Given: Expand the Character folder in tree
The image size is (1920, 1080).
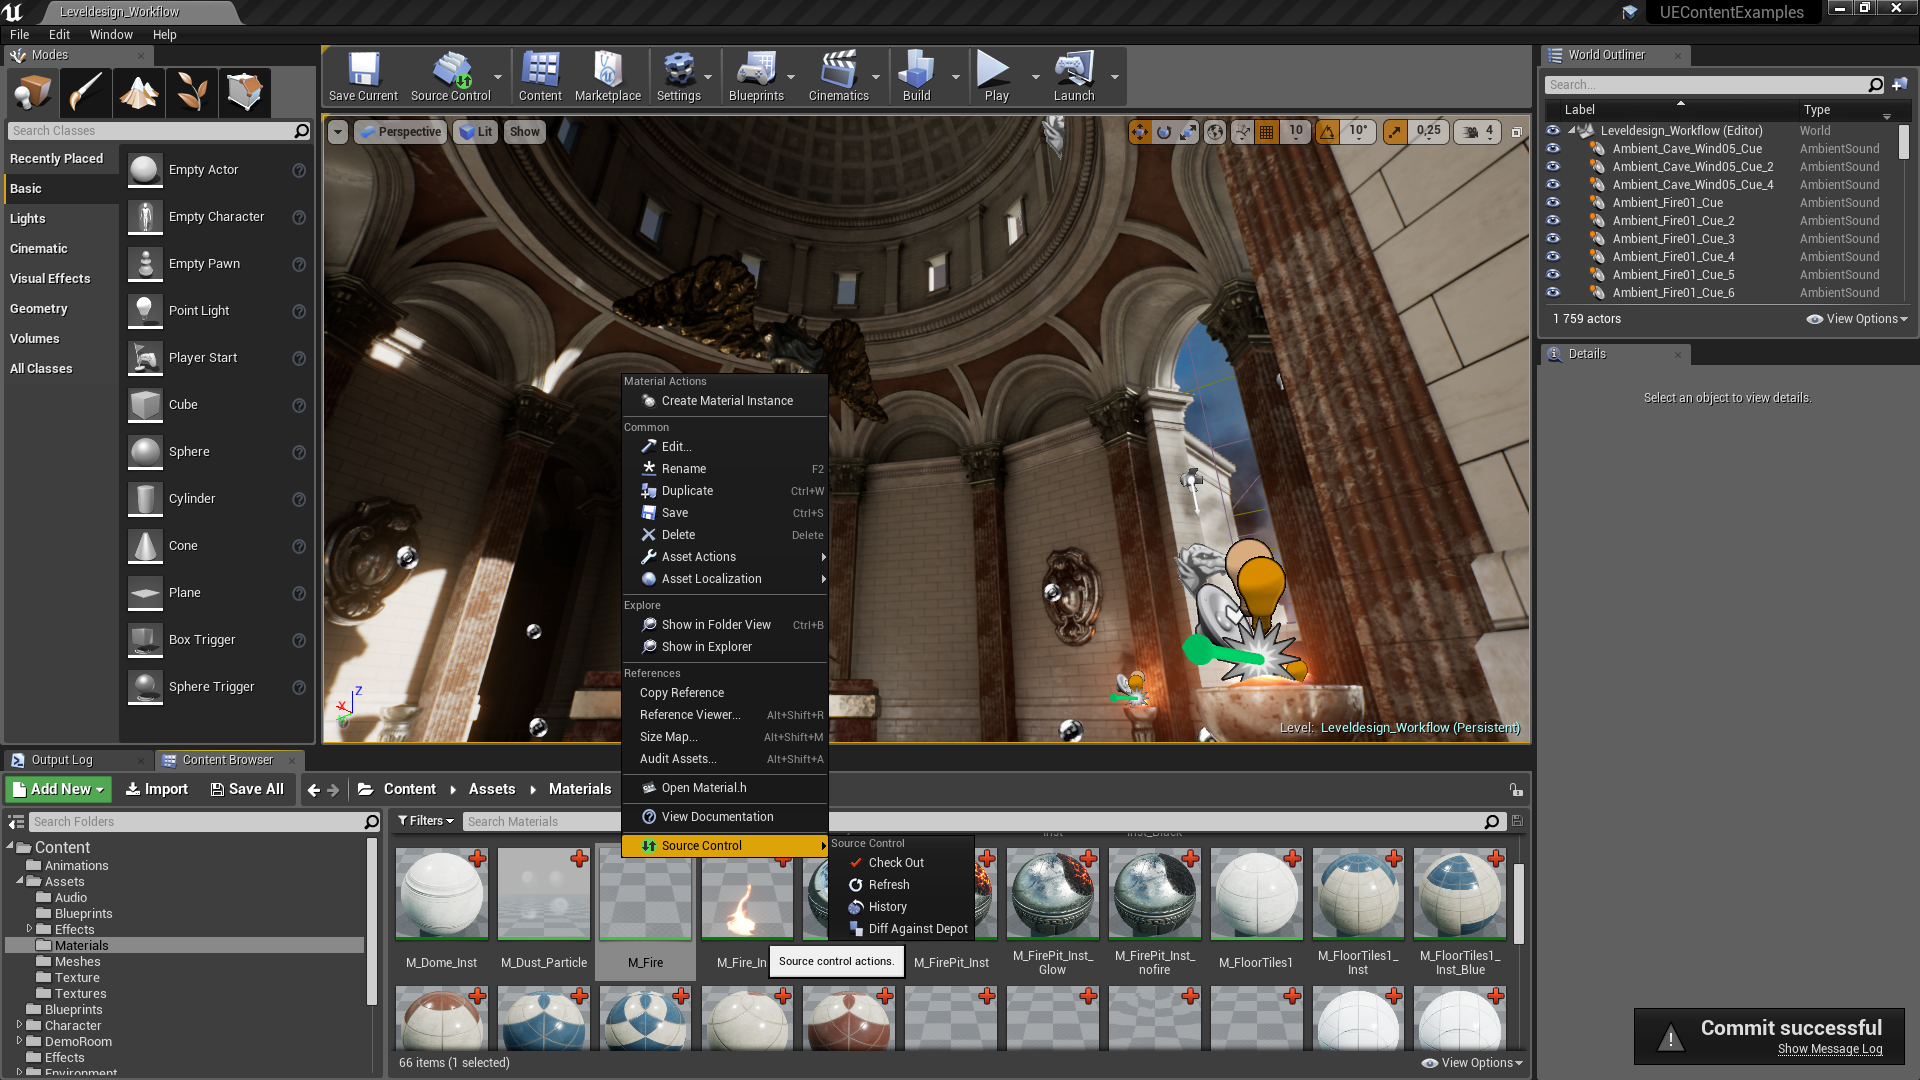Looking at the screenshot, I should [19, 1025].
